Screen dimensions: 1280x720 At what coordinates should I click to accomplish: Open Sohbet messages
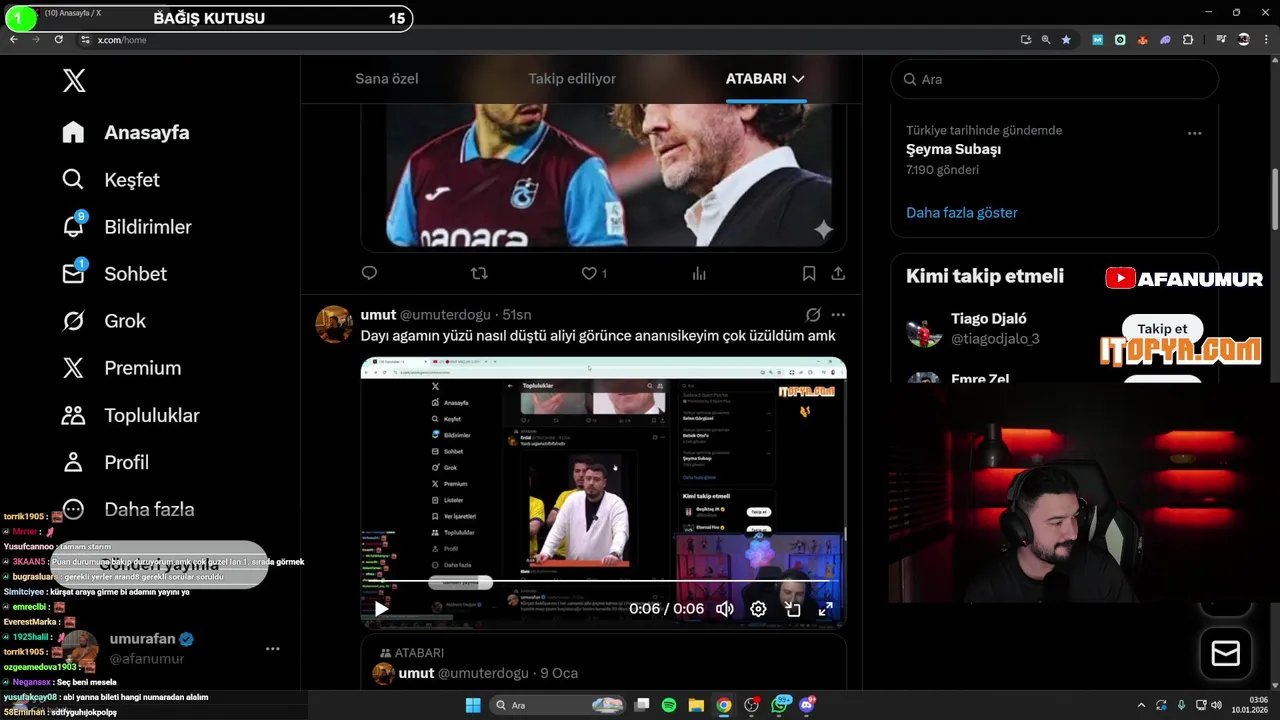[x=114, y=274]
